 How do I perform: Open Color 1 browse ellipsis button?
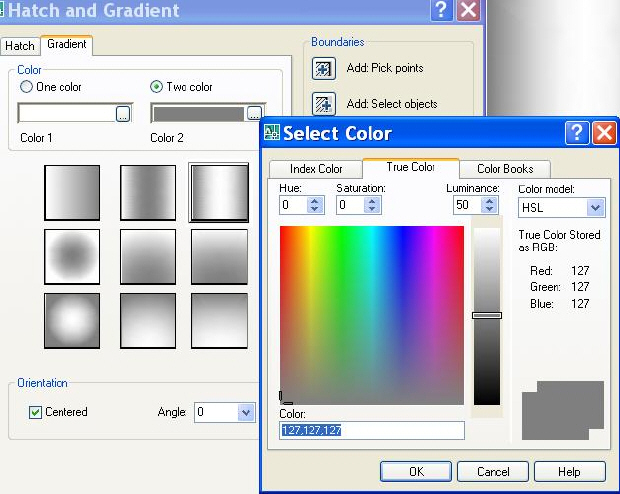click(x=123, y=114)
